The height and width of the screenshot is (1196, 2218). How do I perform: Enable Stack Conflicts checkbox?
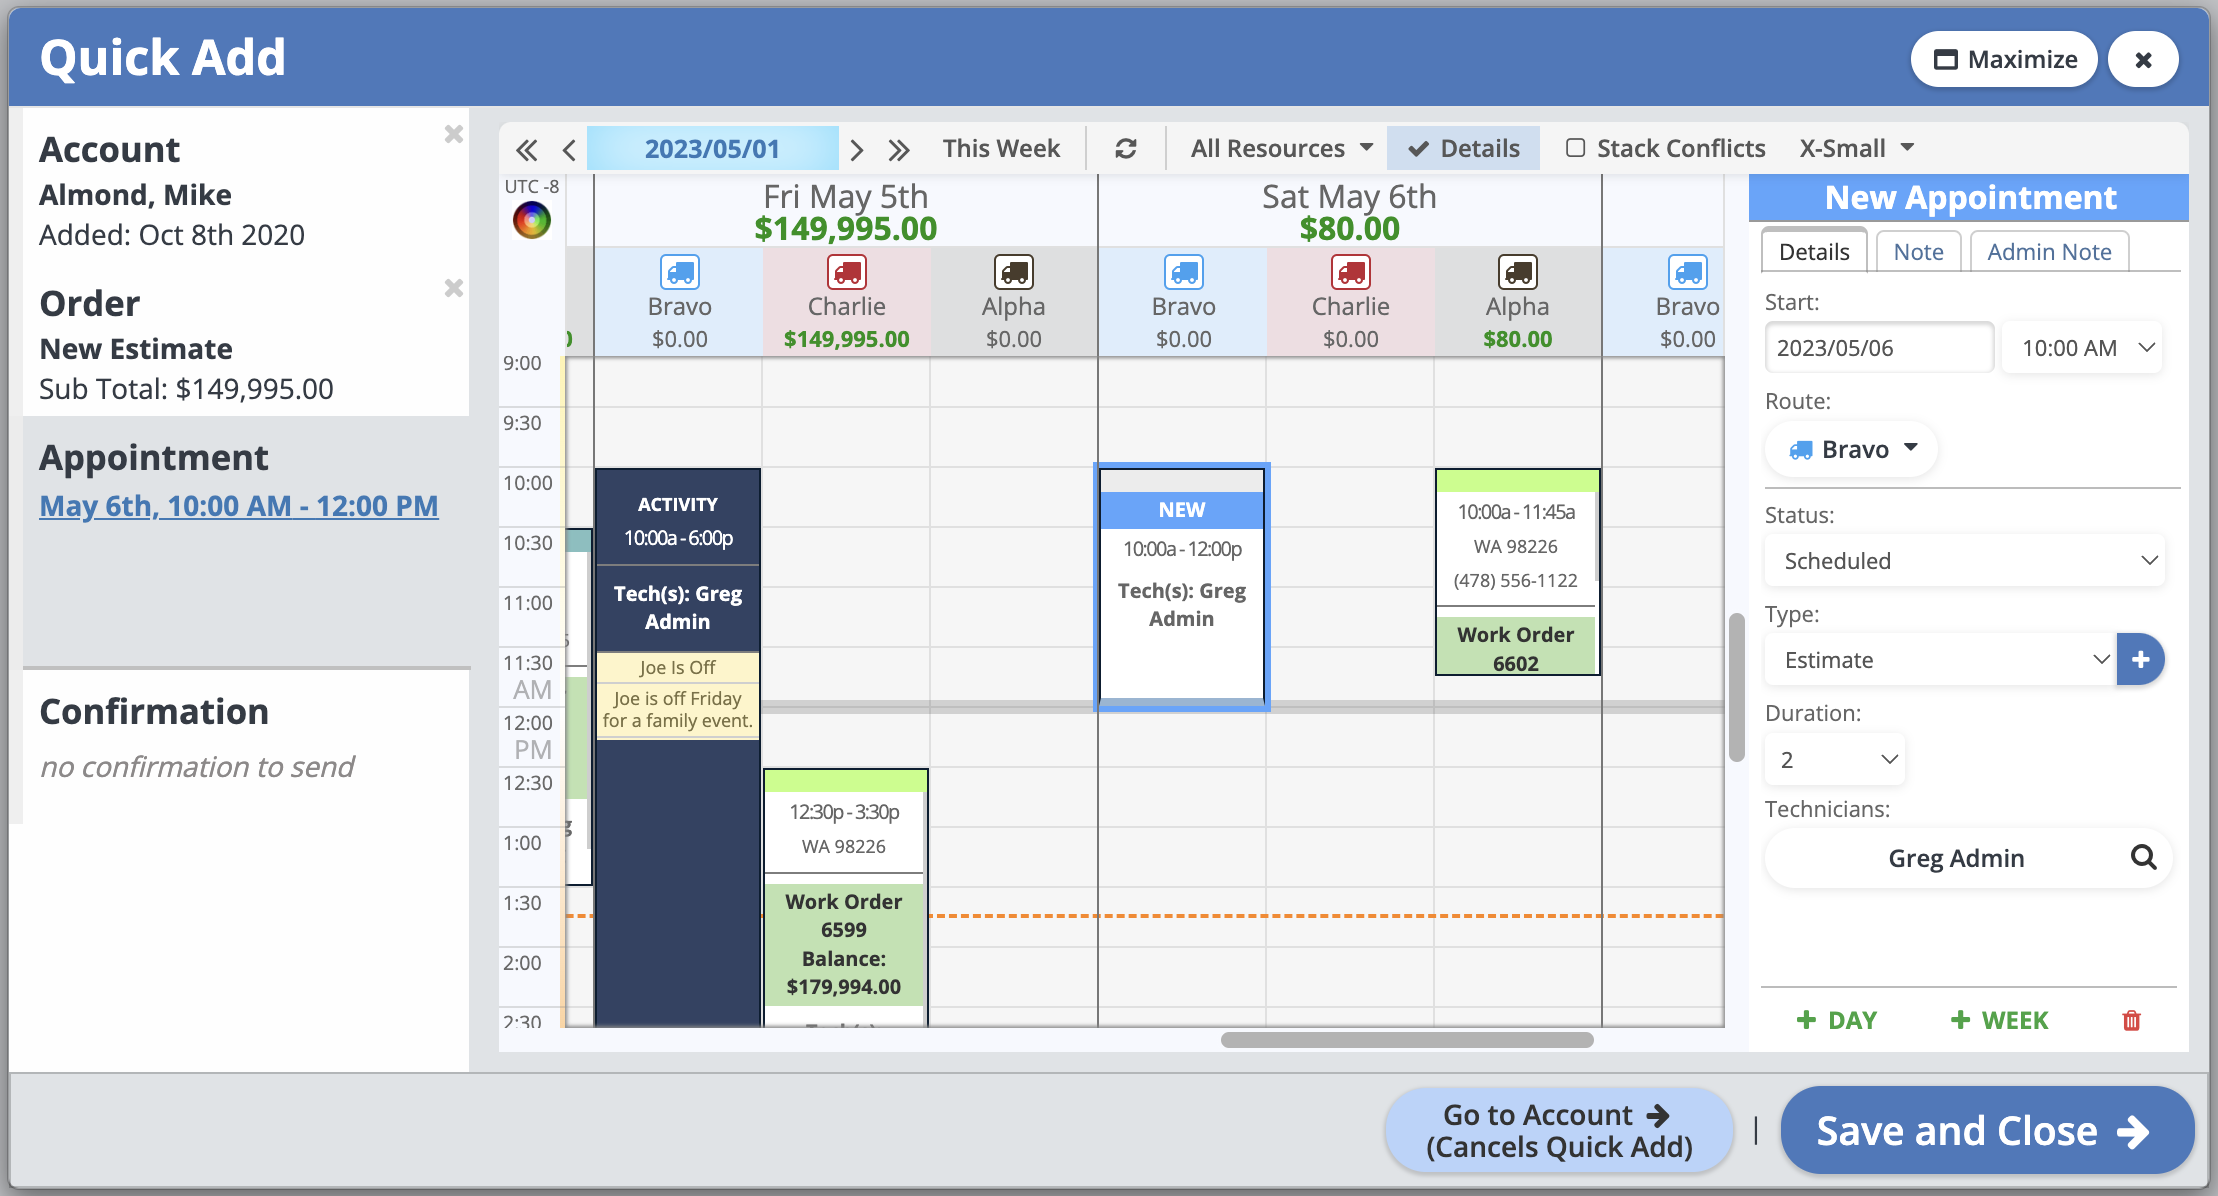[1576, 148]
